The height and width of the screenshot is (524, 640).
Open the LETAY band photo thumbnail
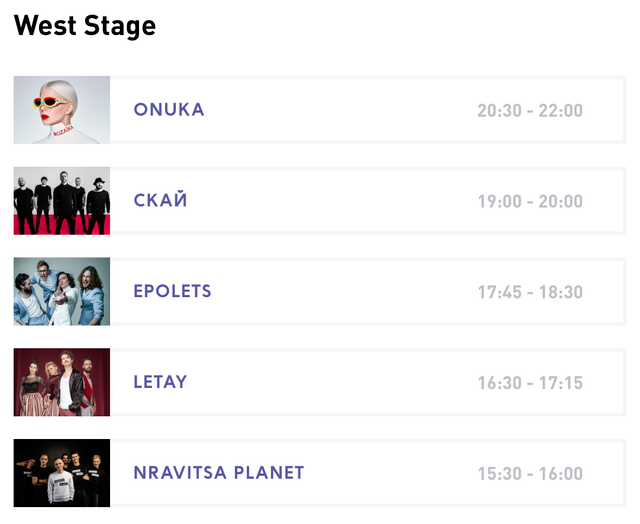pyautogui.click(x=62, y=382)
